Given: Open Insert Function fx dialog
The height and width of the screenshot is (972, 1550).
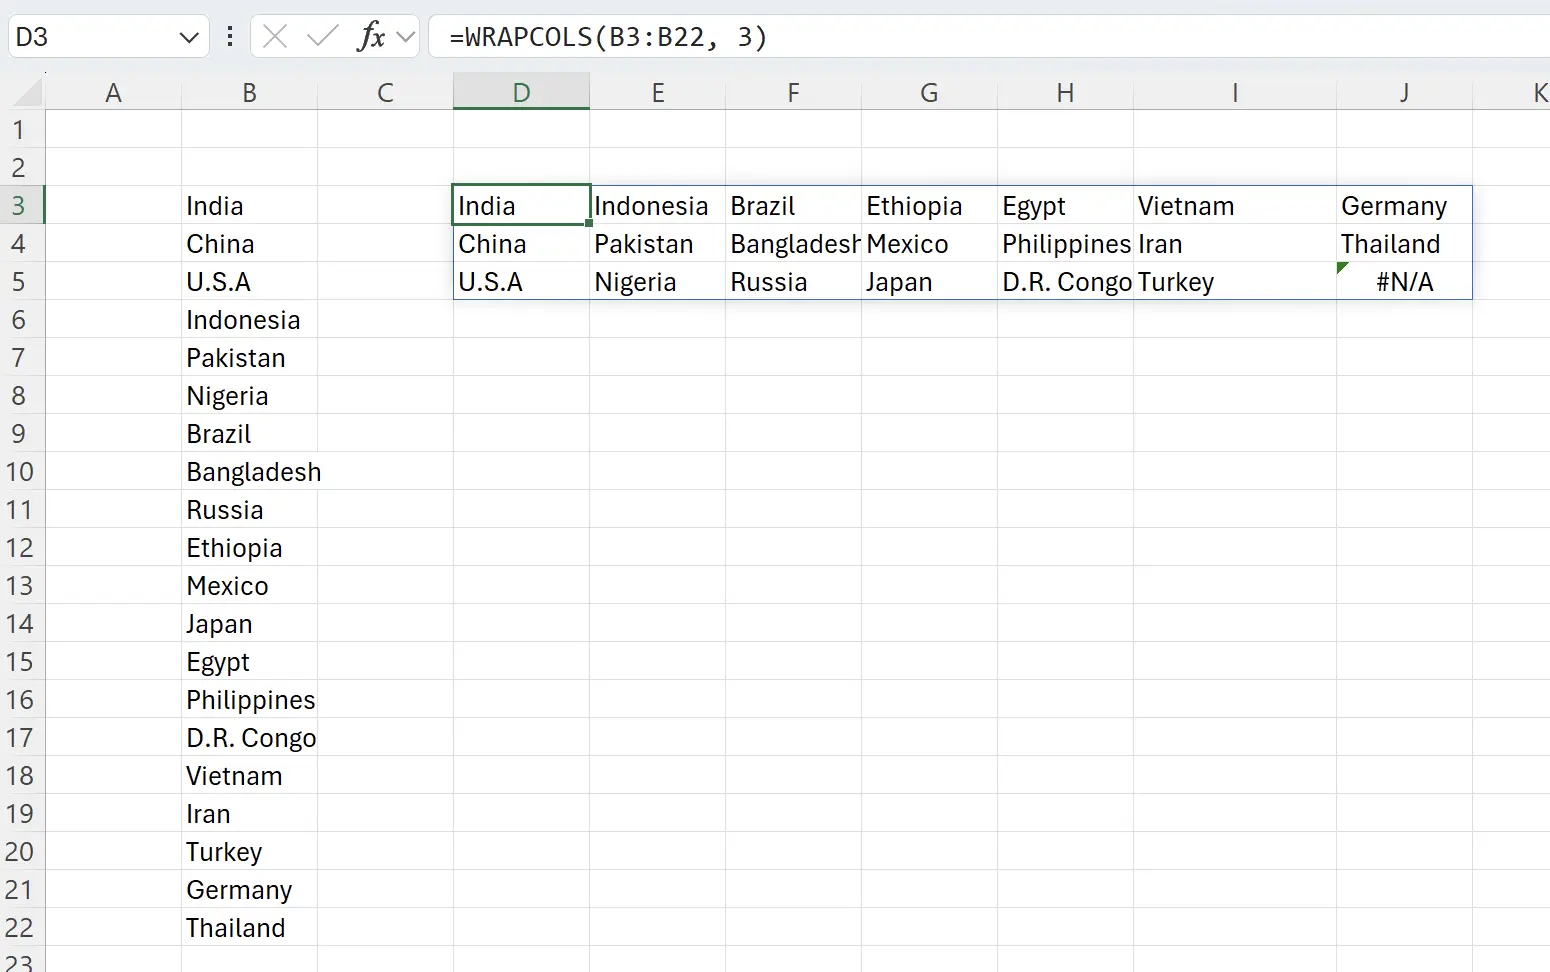Looking at the screenshot, I should point(371,37).
